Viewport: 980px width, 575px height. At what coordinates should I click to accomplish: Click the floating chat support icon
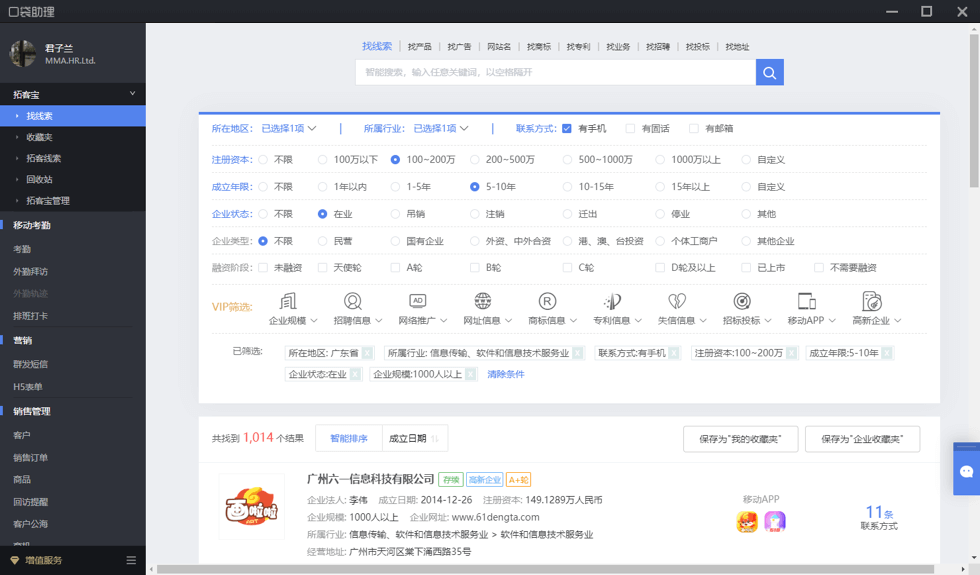(x=966, y=471)
